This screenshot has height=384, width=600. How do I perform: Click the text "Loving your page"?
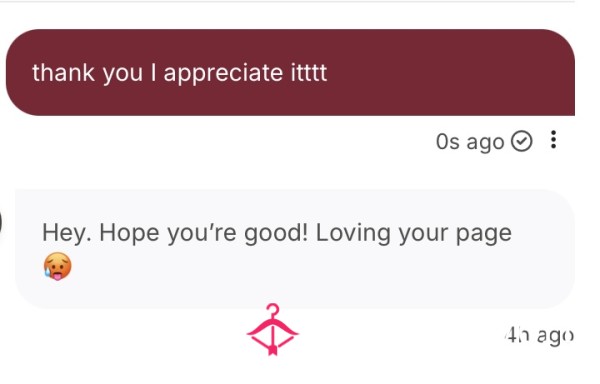414,233
